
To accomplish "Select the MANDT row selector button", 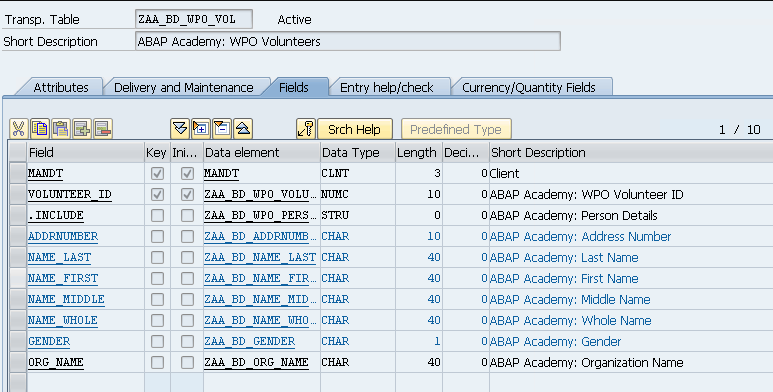I will point(18,174).
